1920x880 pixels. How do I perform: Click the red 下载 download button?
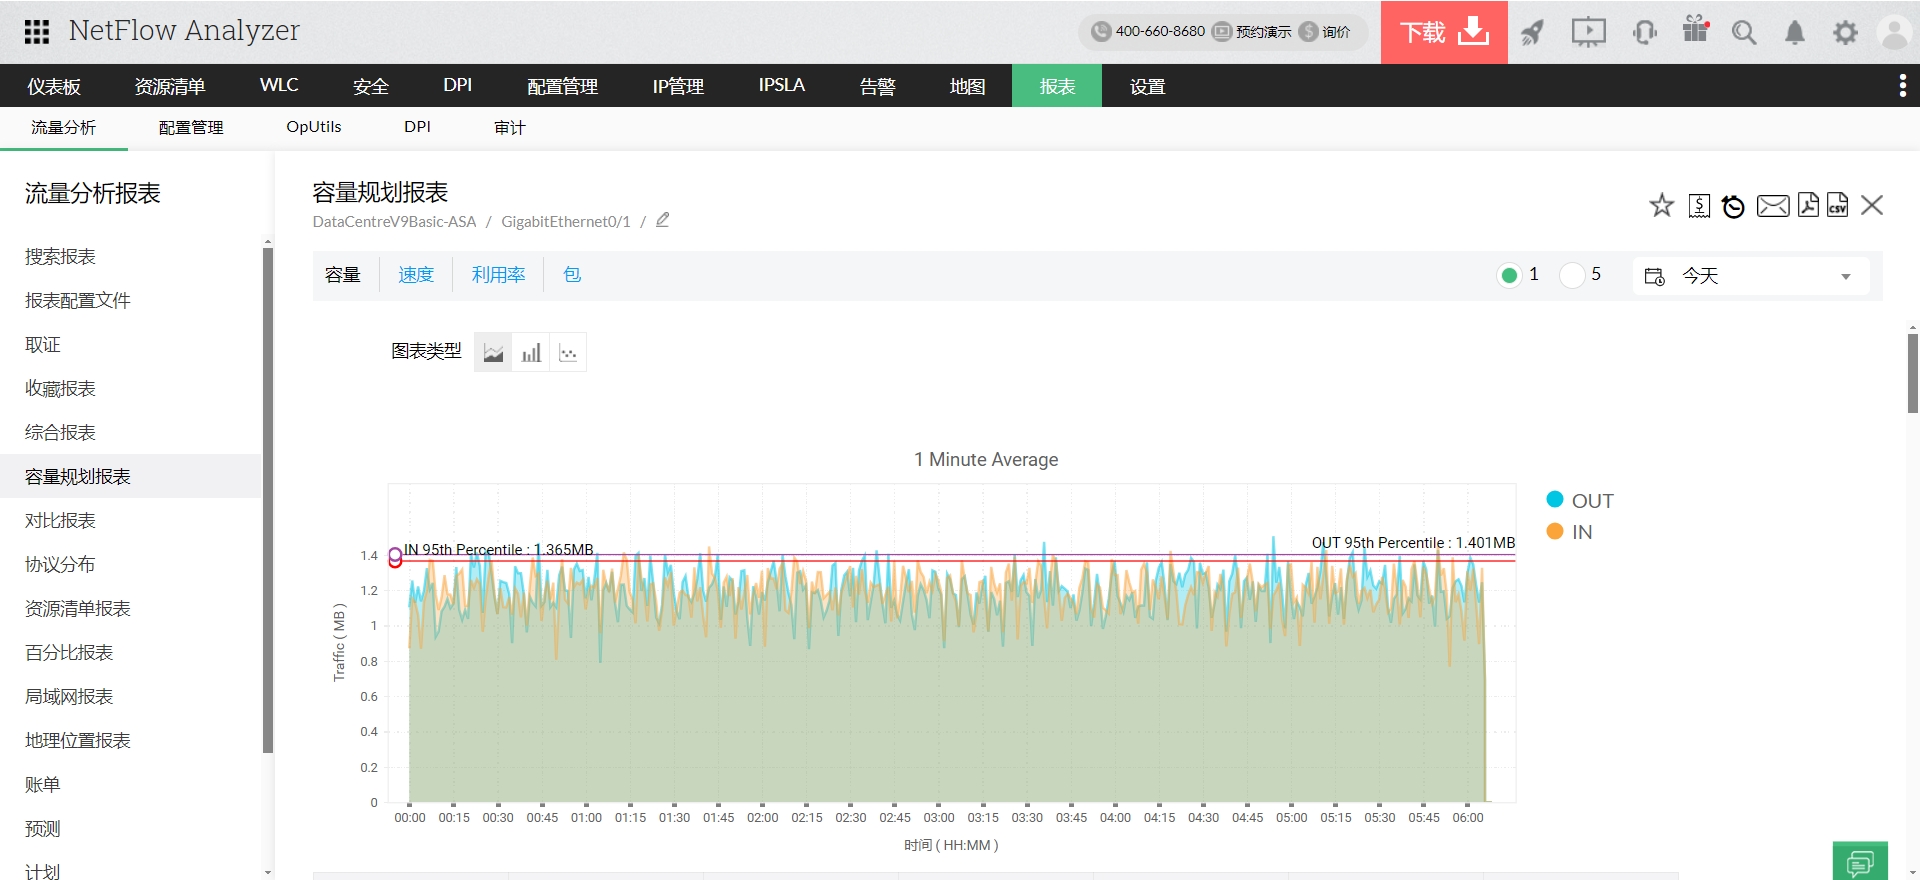(x=1443, y=32)
